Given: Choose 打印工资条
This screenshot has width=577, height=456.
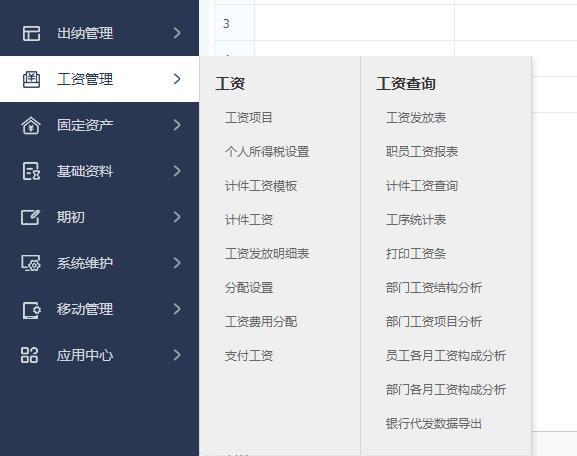Looking at the screenshot, I should (x=416, y=254).
